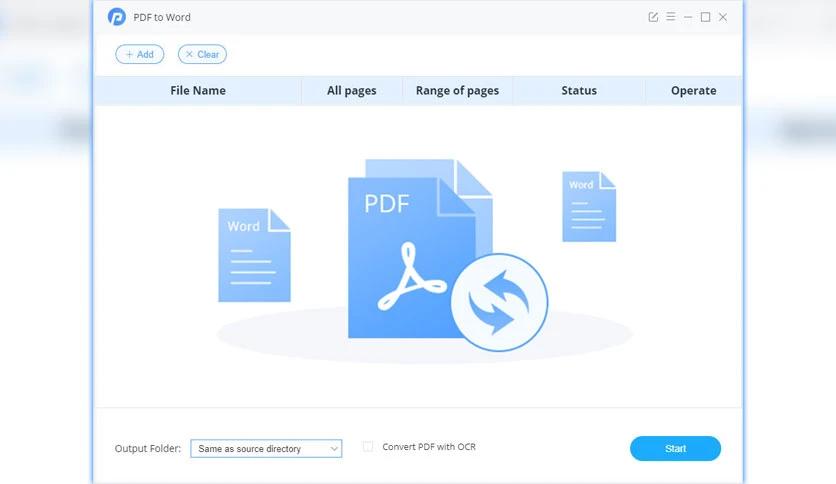The height and width of the screenshot is (484, 836).
Task: Click the Operate column header
Action: click(x=693, y=91)
